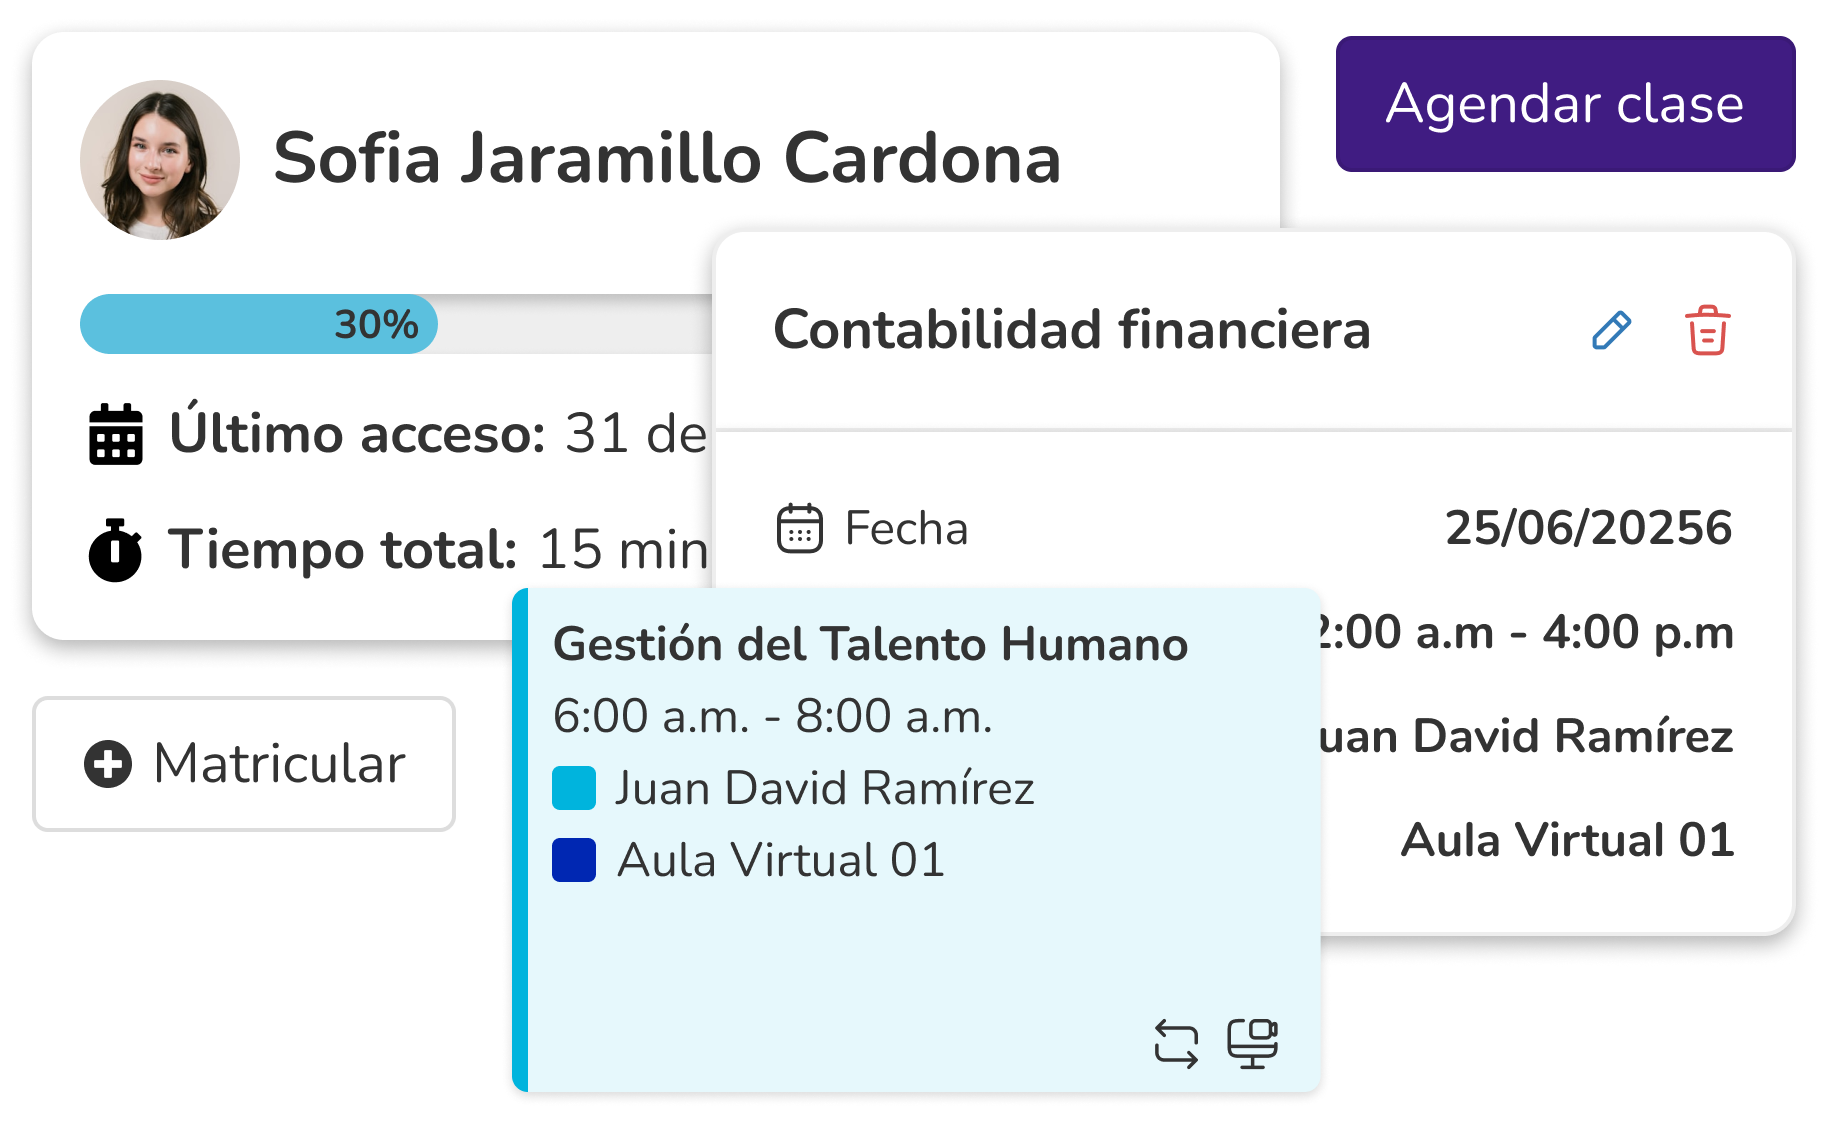
Task: Click the virtual classroom camera icon
Action: [x=1253, y=1043]
